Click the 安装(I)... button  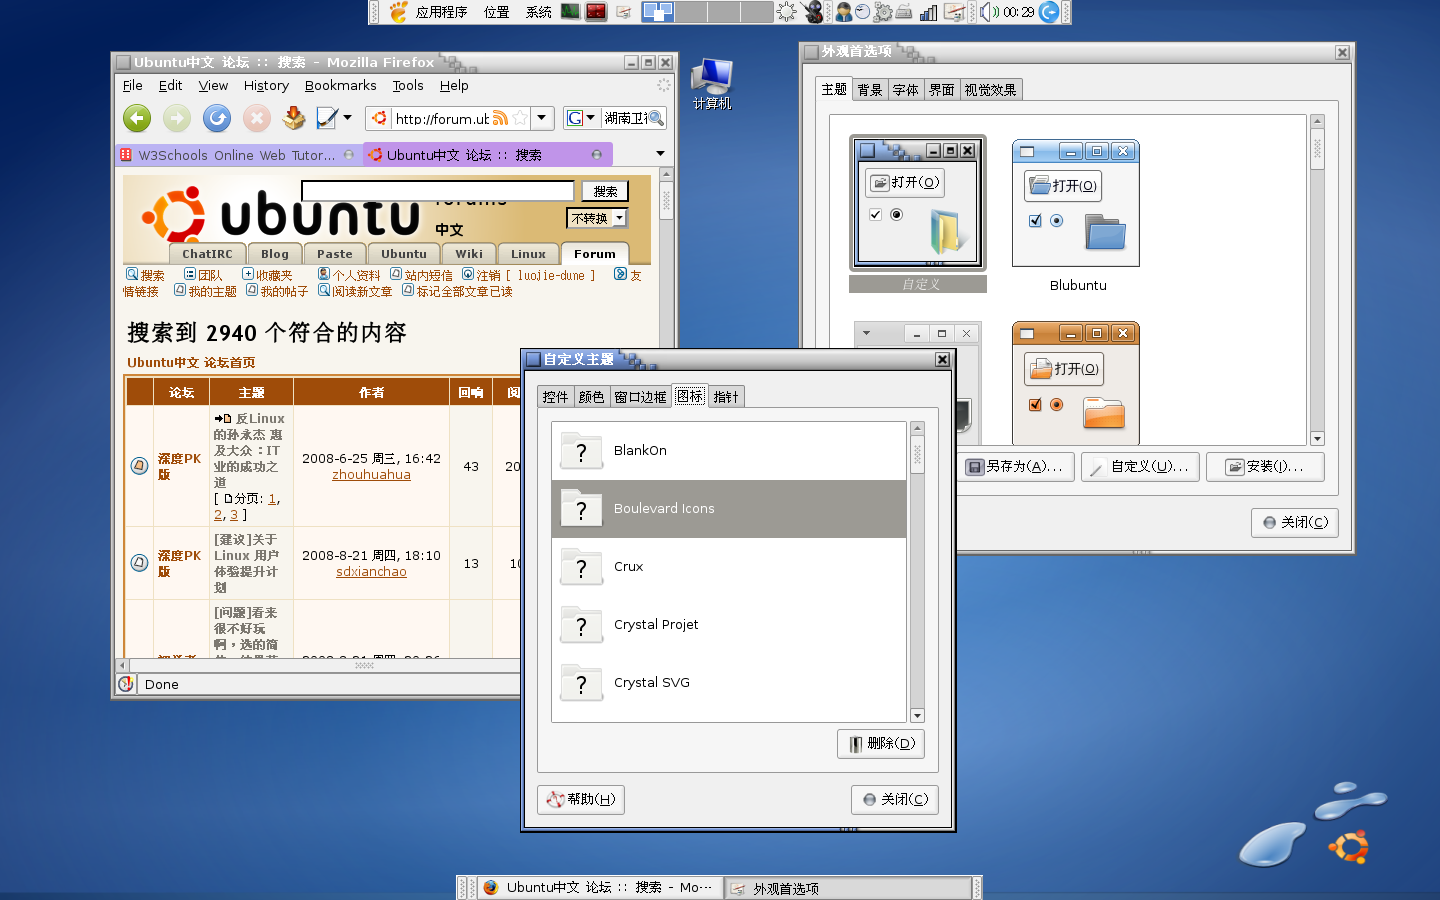[1265, 467]
